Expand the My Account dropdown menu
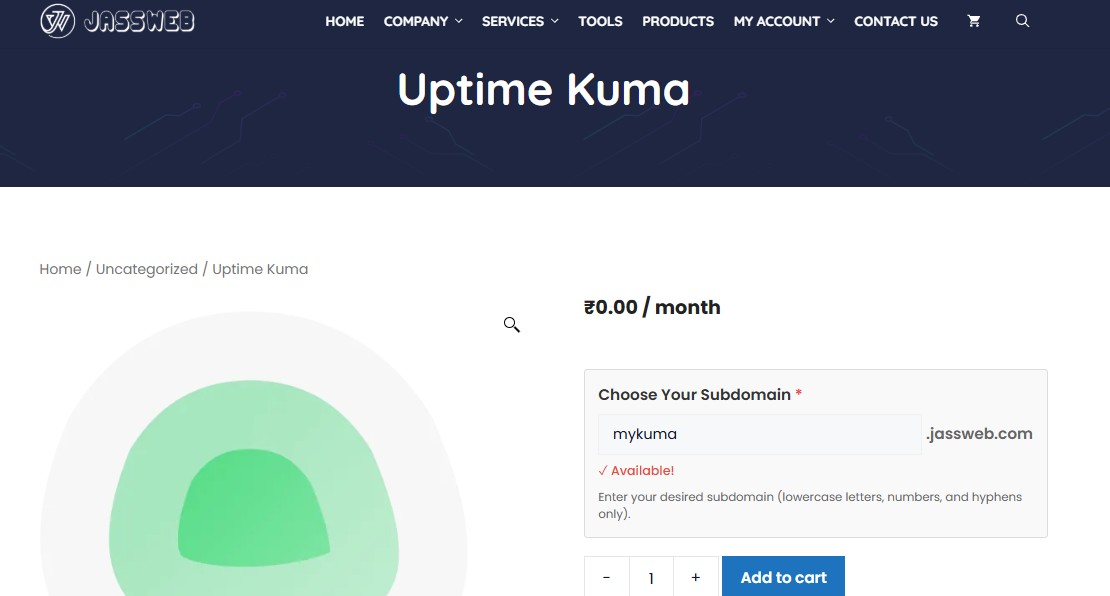The height and width of the screenshot is (596, 1110). [x=784, y=21]
